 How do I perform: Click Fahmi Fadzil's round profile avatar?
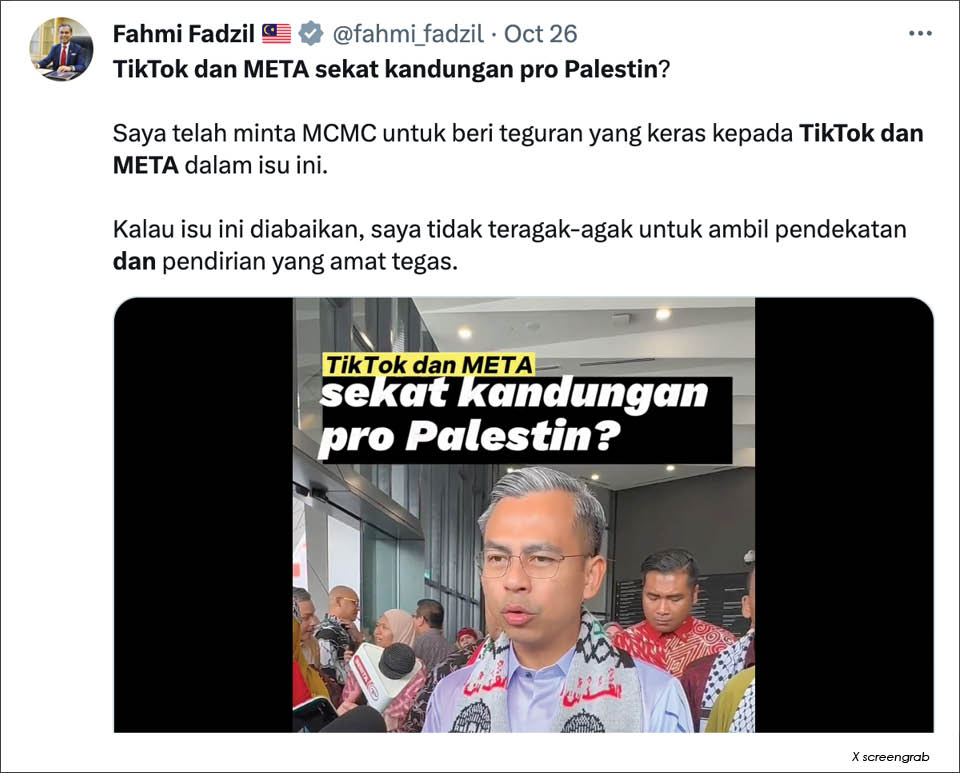[61, 50]
